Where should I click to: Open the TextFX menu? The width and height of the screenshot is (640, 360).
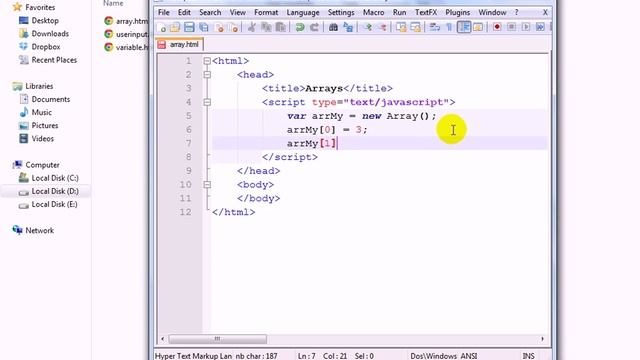[426, 13]
